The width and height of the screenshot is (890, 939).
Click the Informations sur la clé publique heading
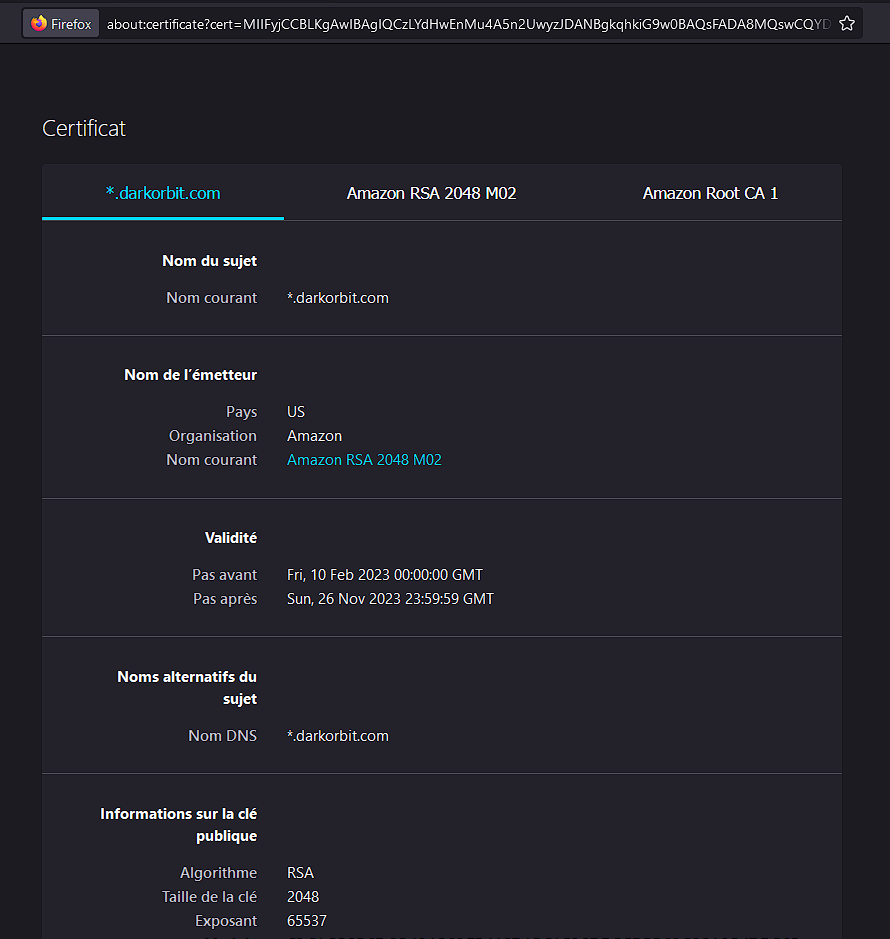pos(178,825)
